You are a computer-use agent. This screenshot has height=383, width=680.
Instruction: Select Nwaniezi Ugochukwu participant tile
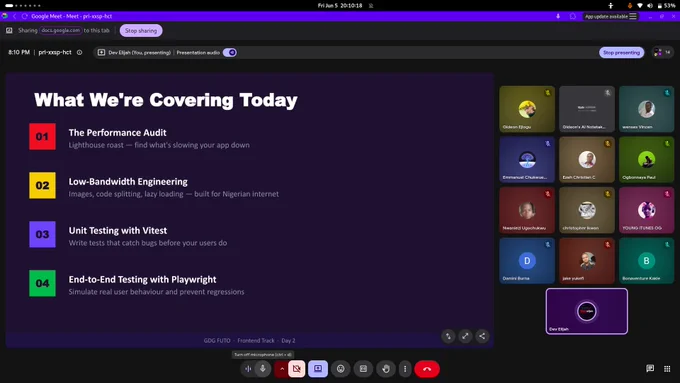pyautogui.click(x=527, y=210)
